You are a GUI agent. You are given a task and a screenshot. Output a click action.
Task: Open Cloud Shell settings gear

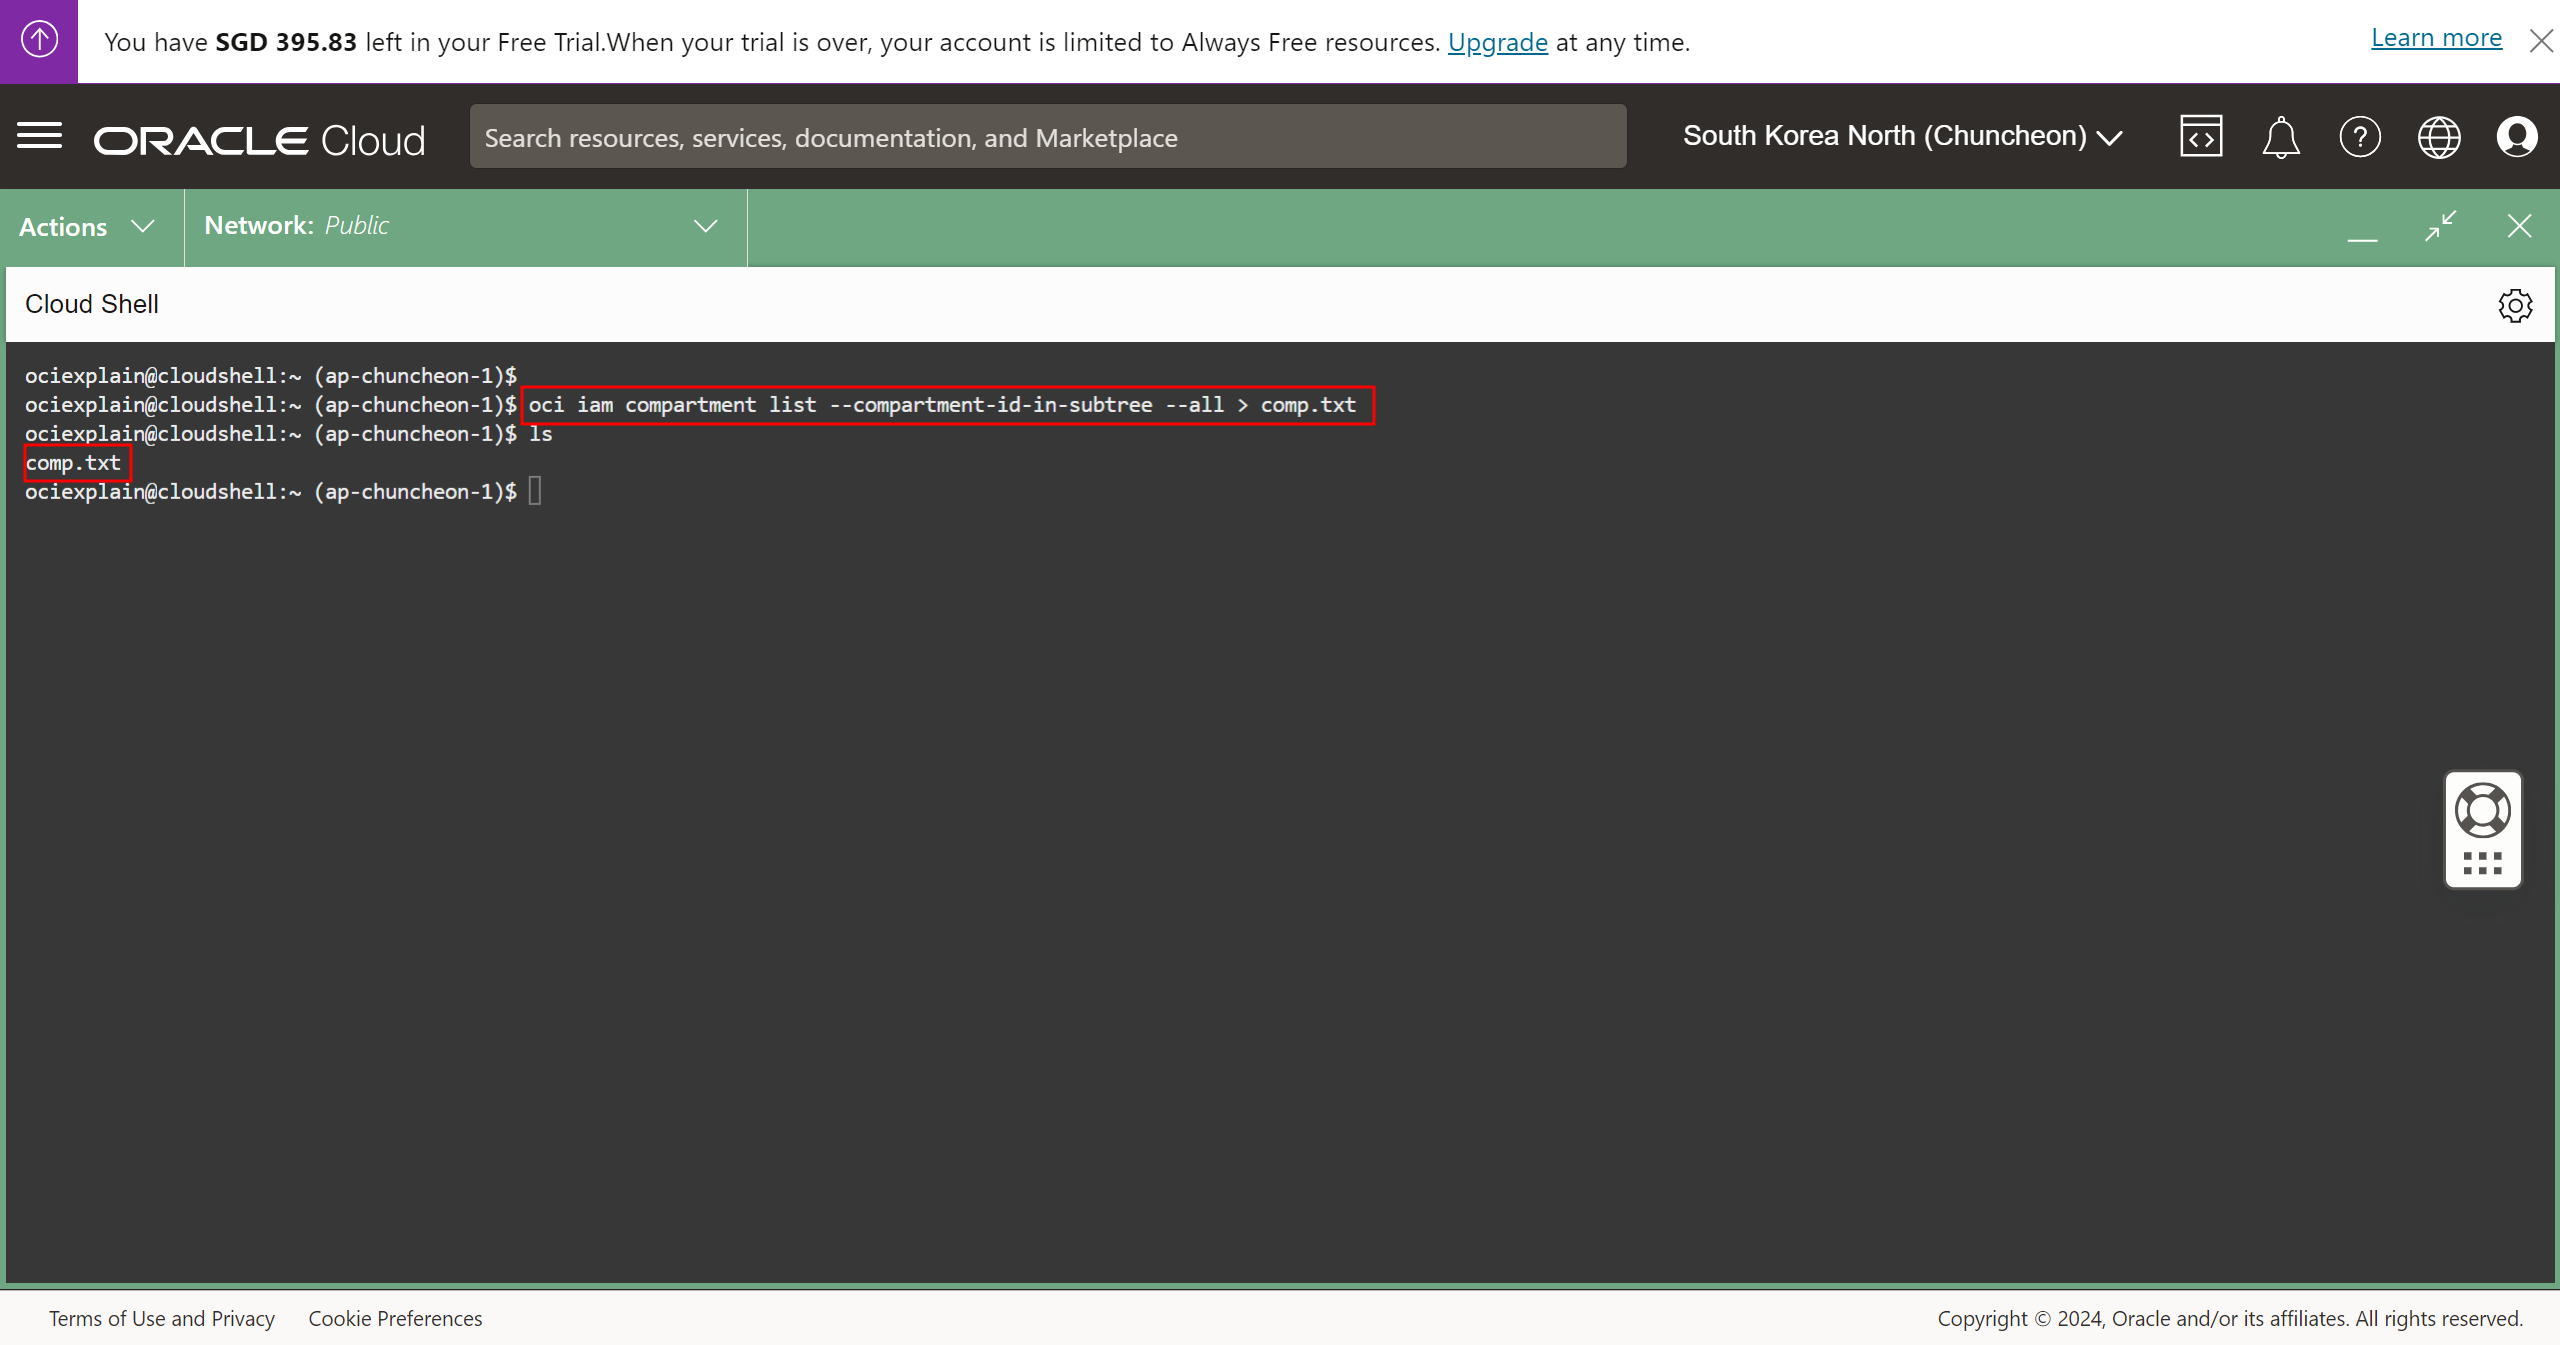[2515, 305]
